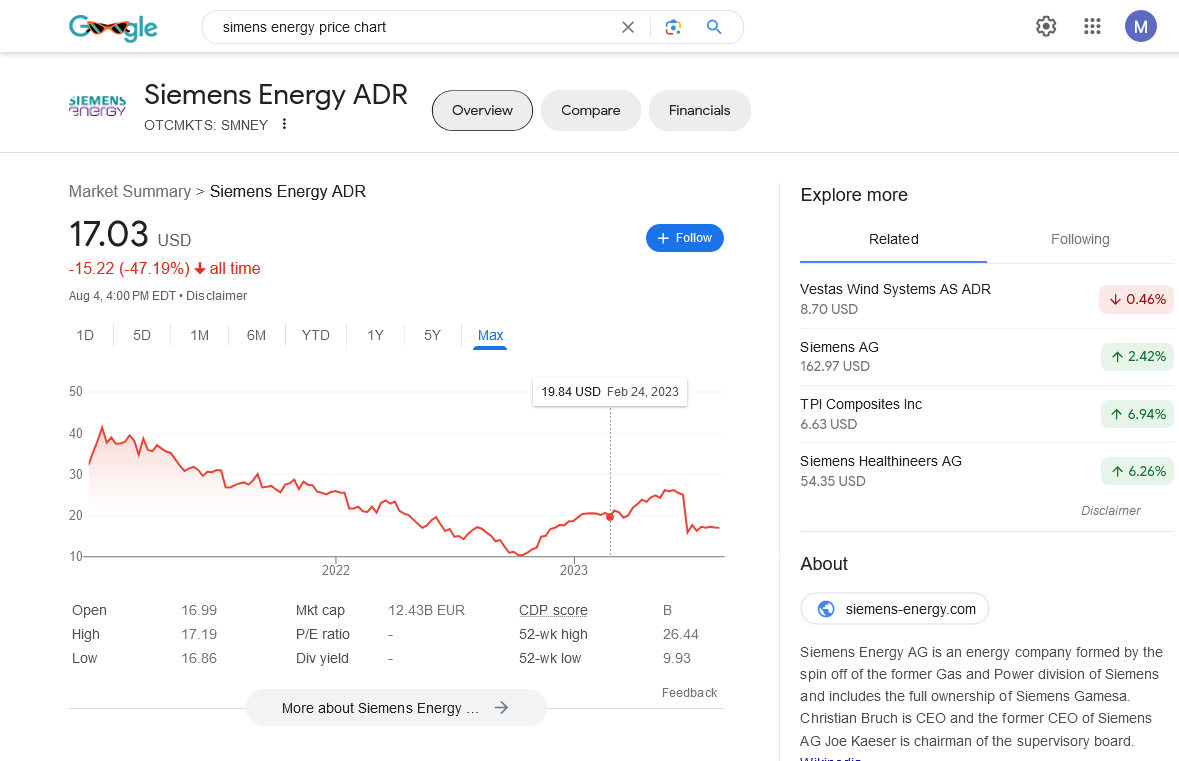Click More about Siemens Energy button

(x=396, y=708)
